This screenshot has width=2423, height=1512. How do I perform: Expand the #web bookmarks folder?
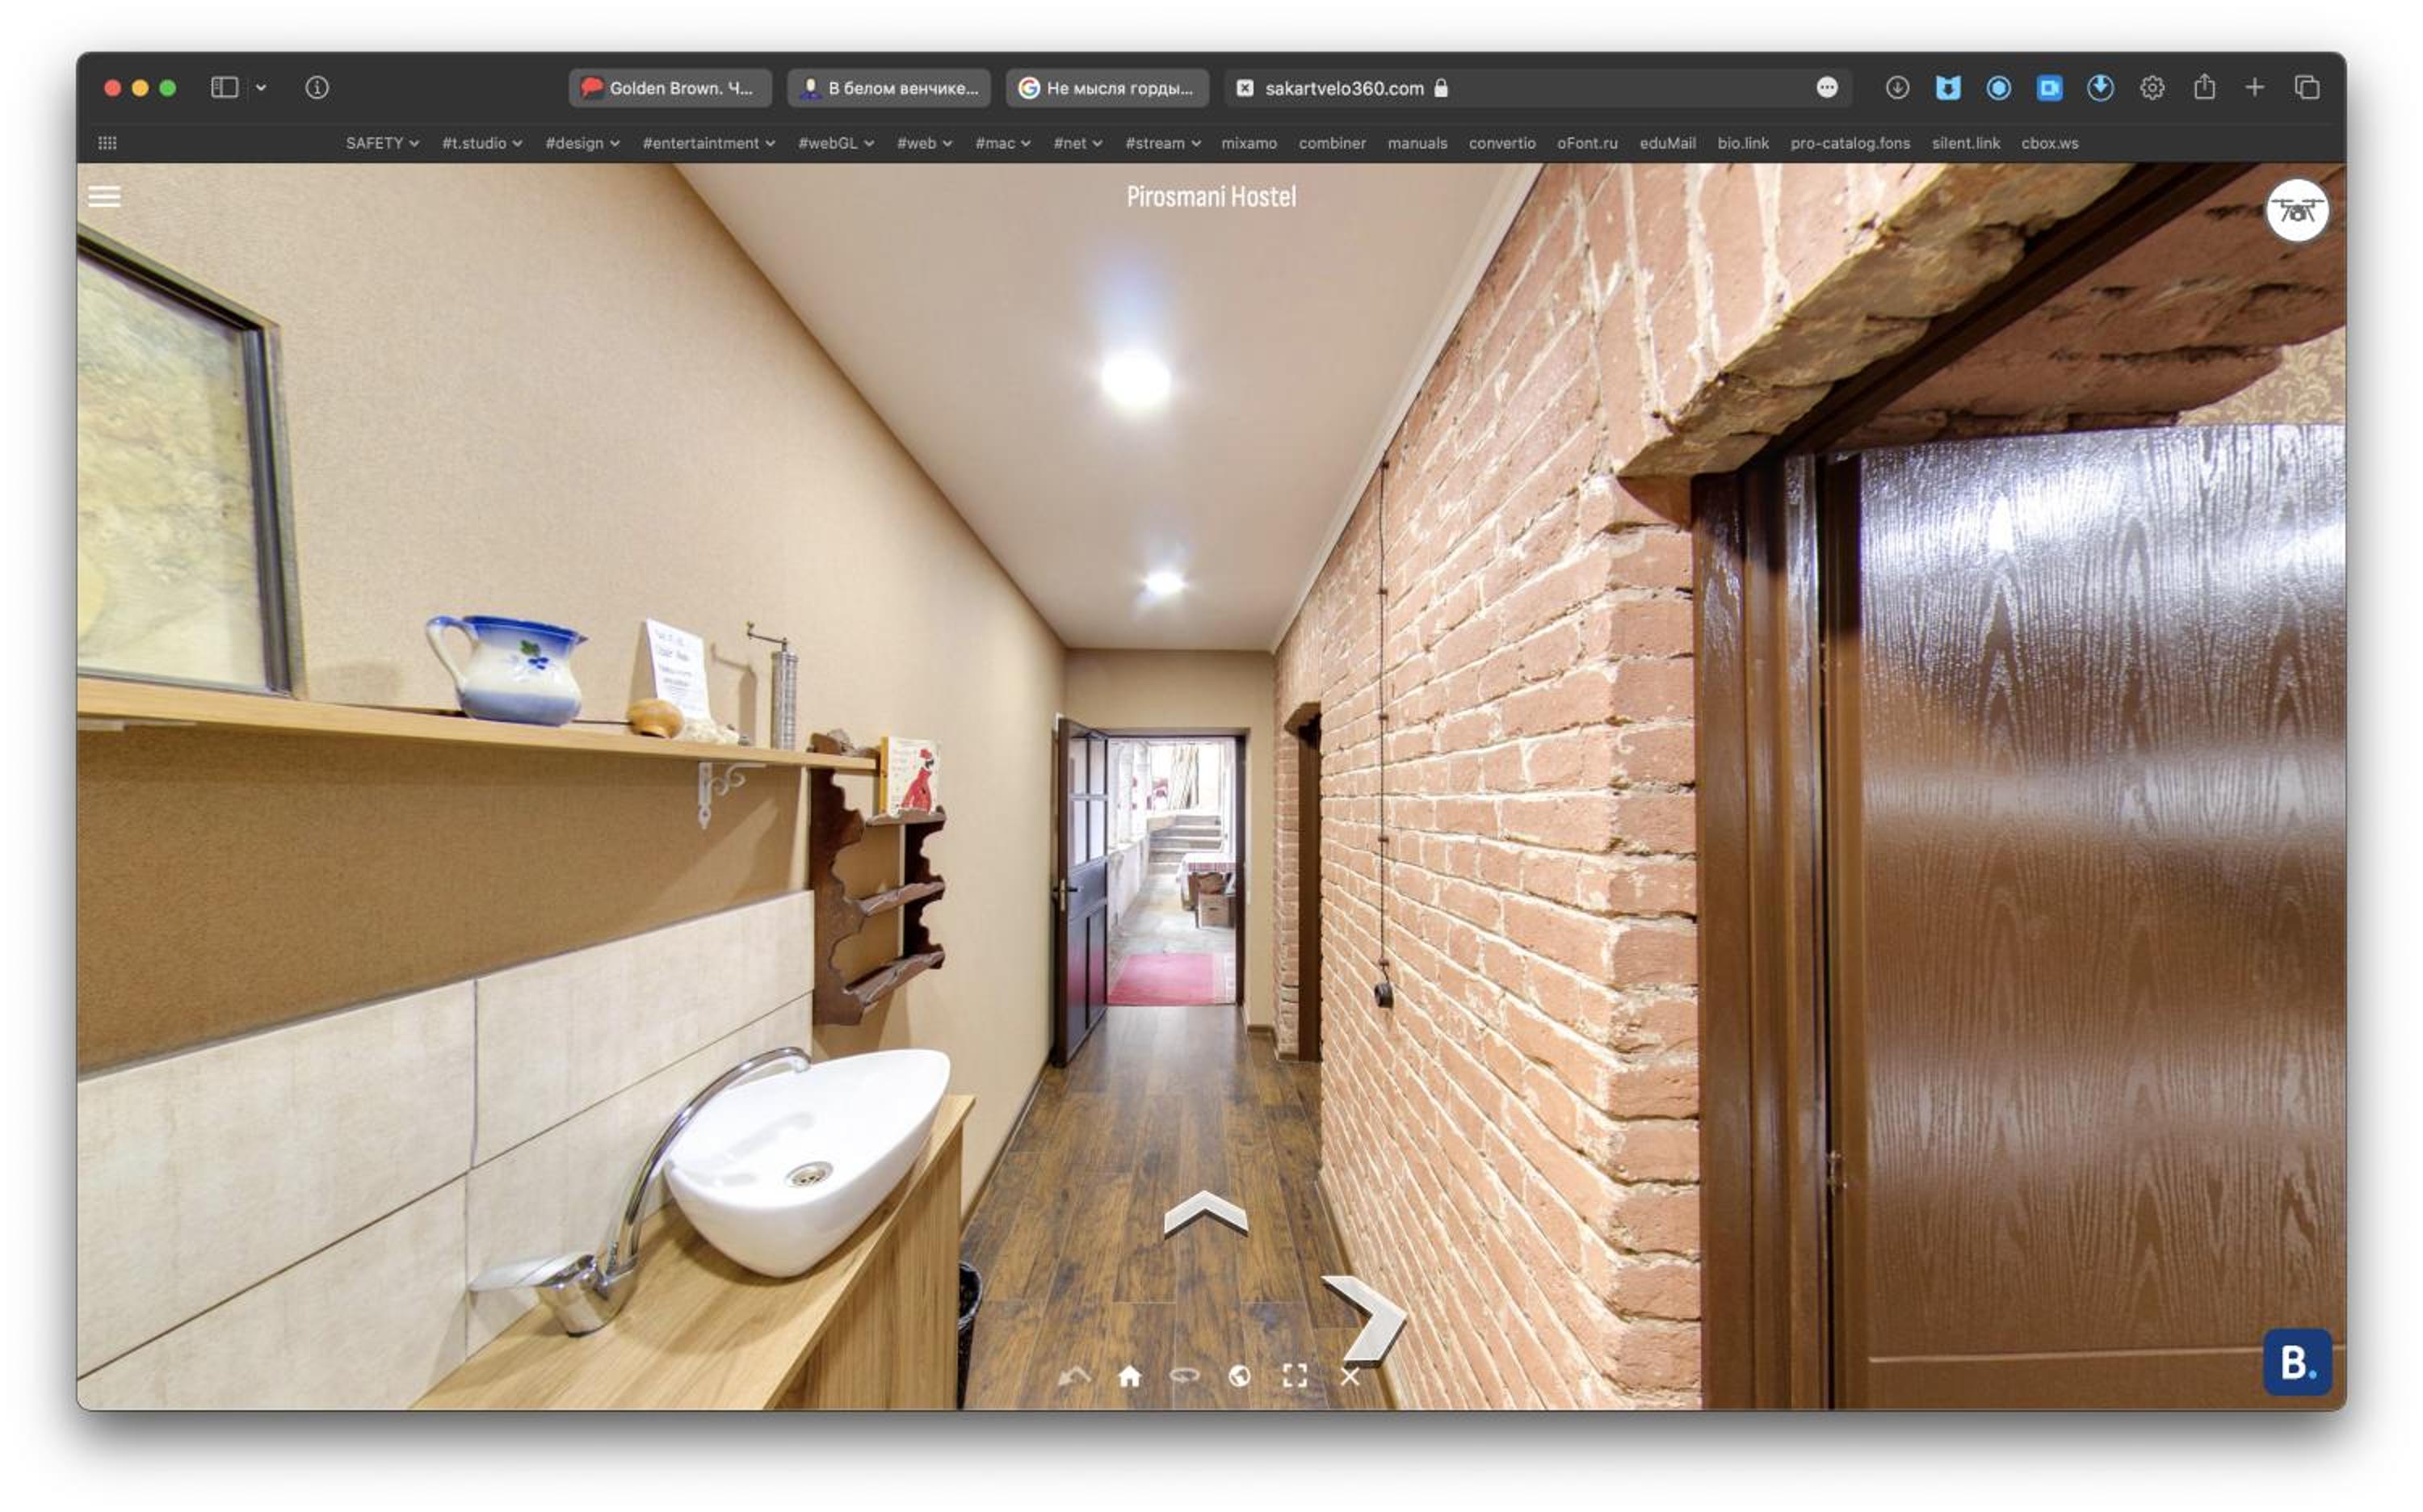924,143
